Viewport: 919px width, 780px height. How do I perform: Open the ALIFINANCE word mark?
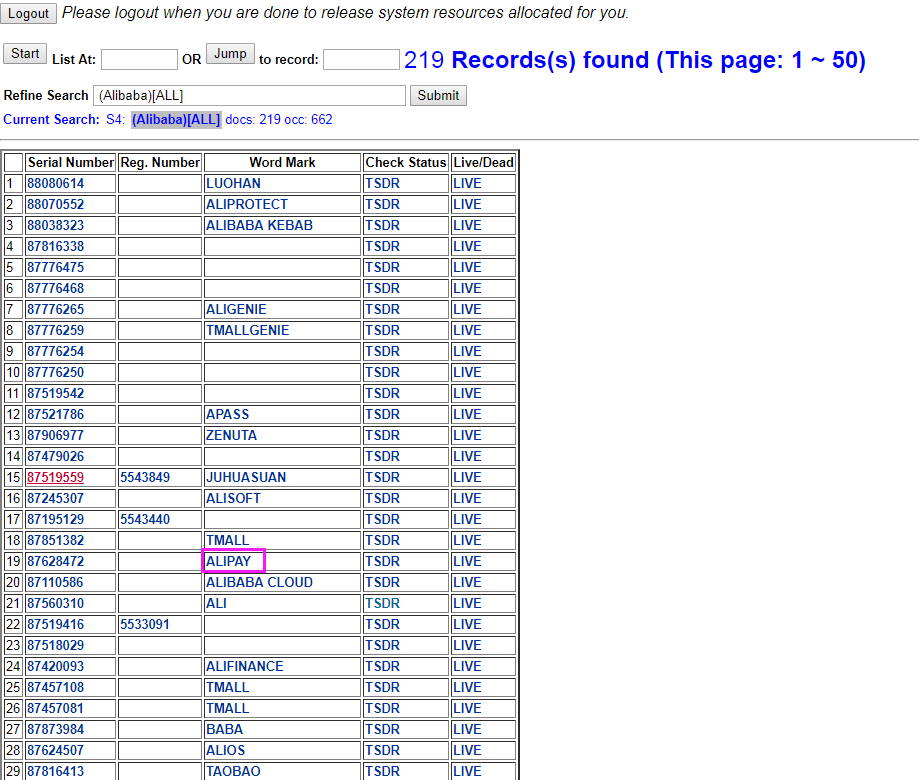pos(244,667)
